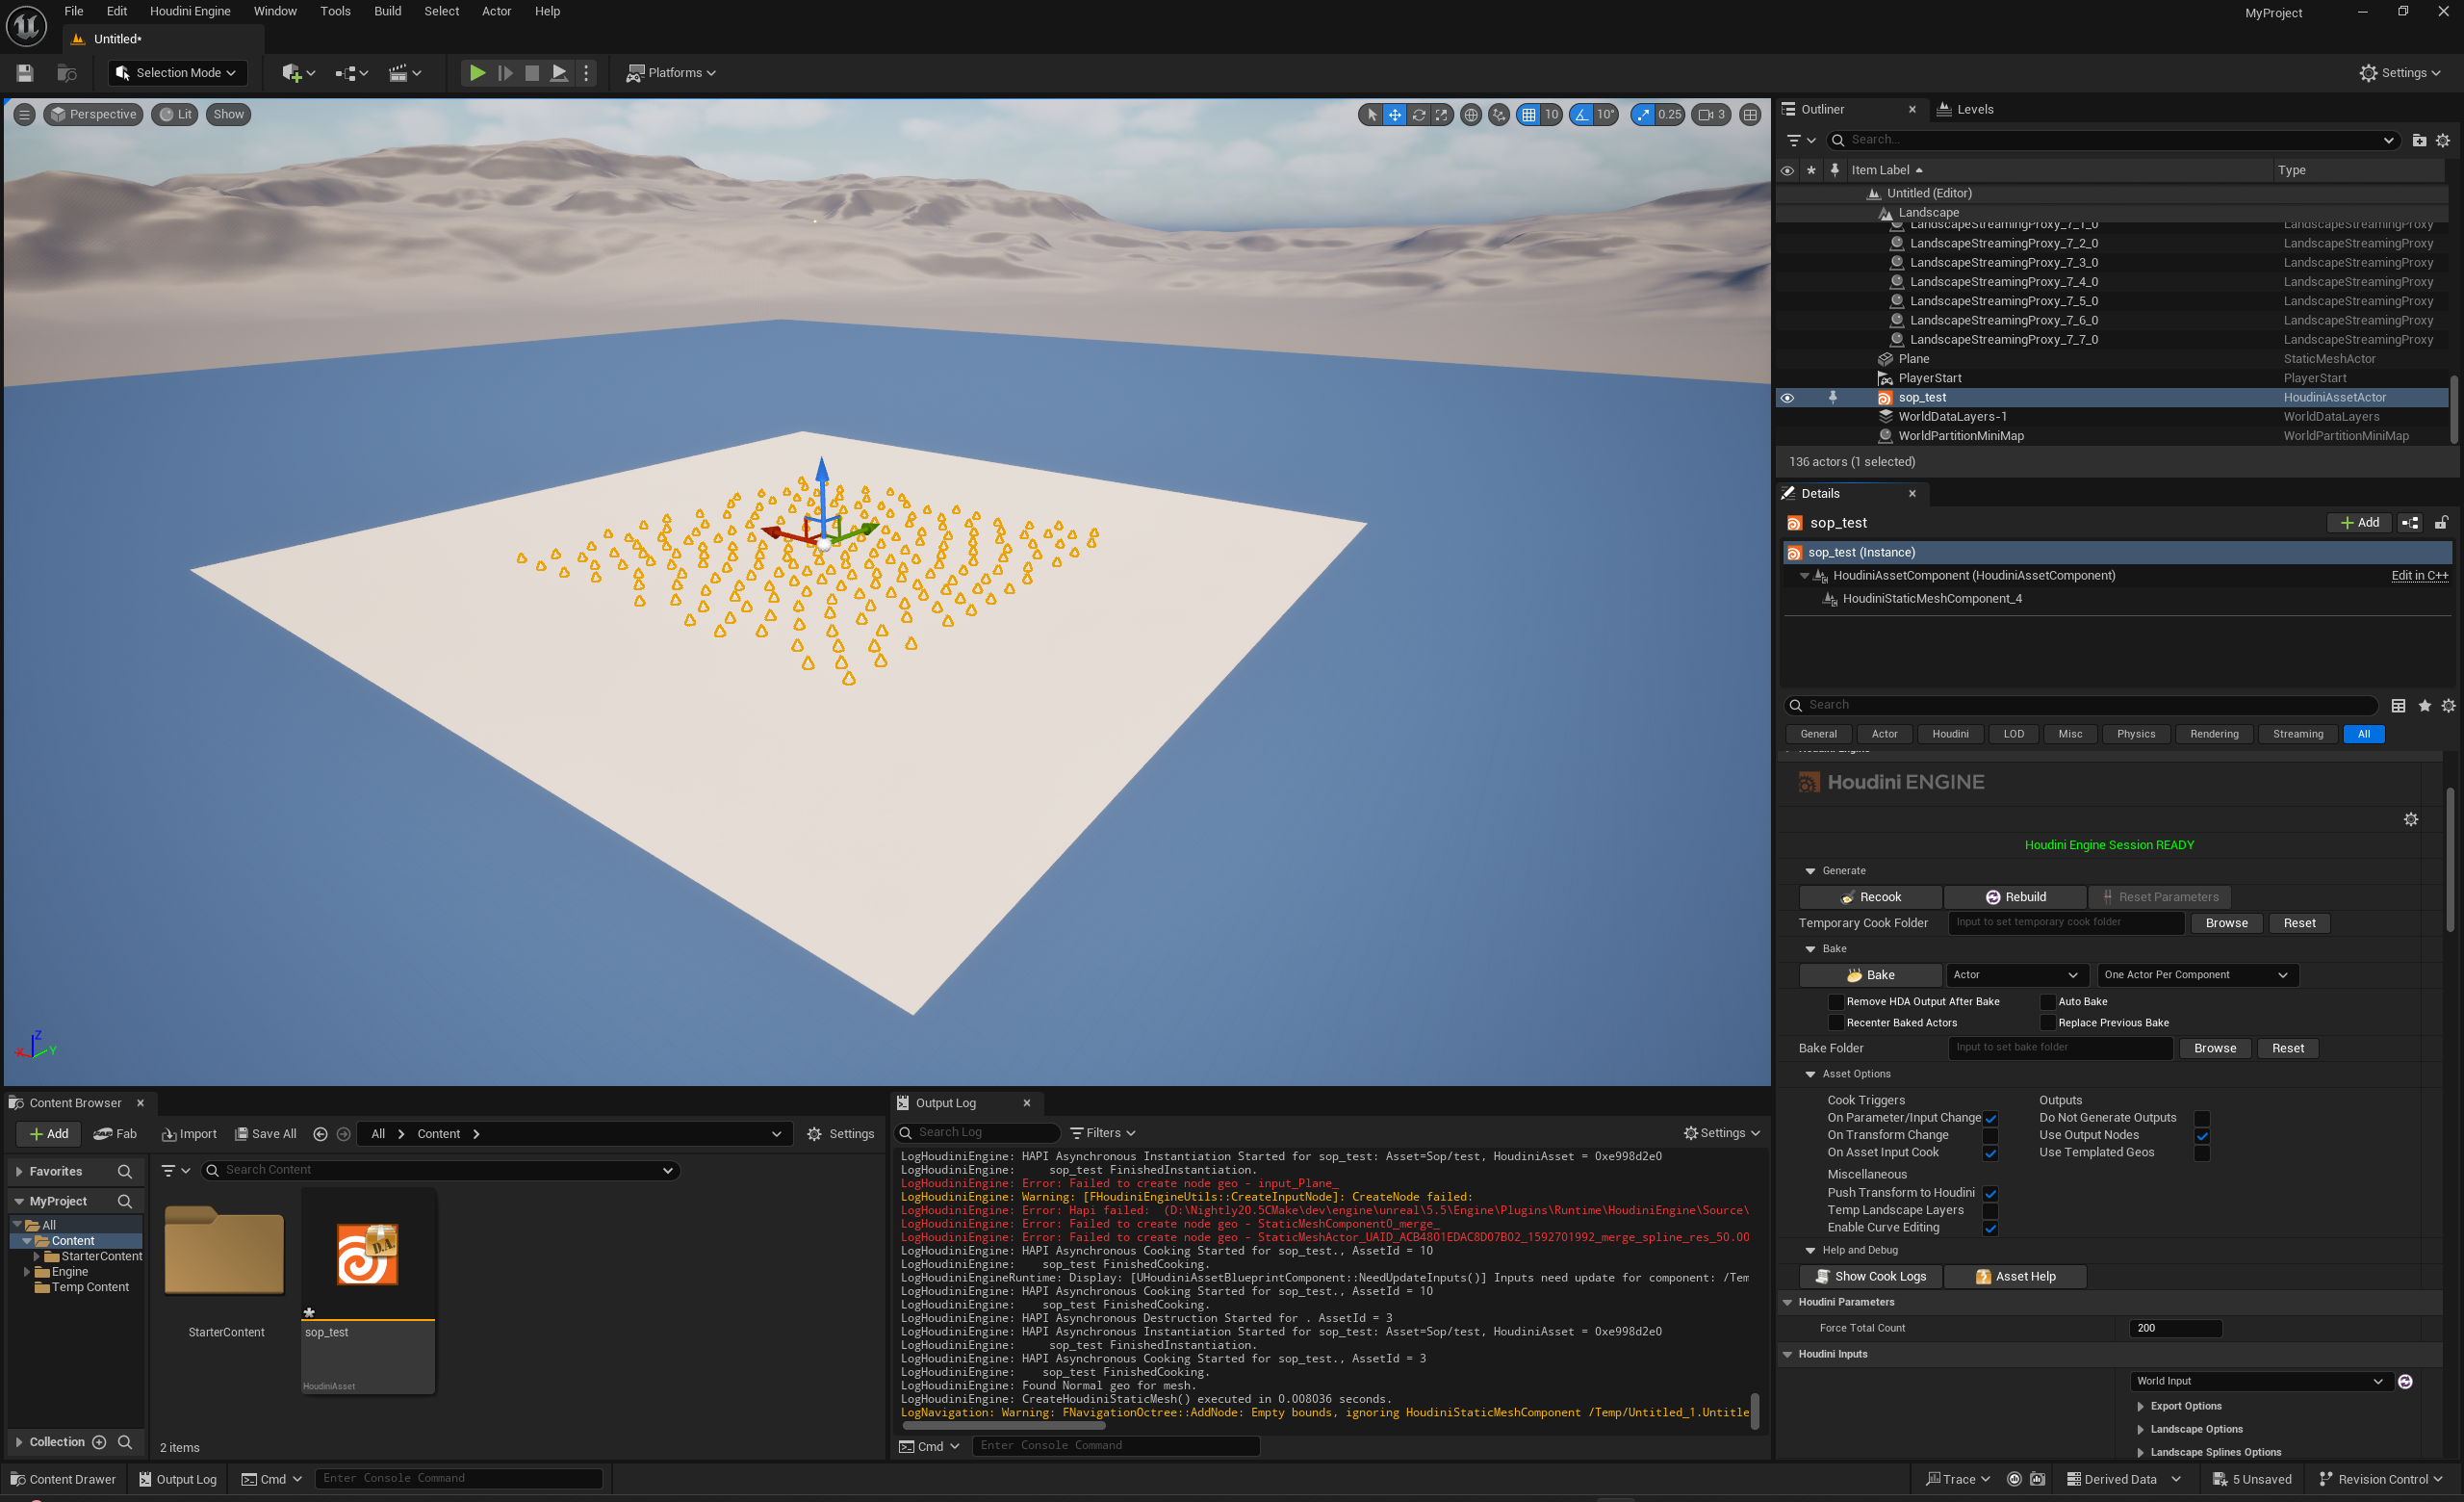The height and width of the screenshot is (1502, 2464).
Task: Click the refresh icon beside World Input
Action: 2405,1382
